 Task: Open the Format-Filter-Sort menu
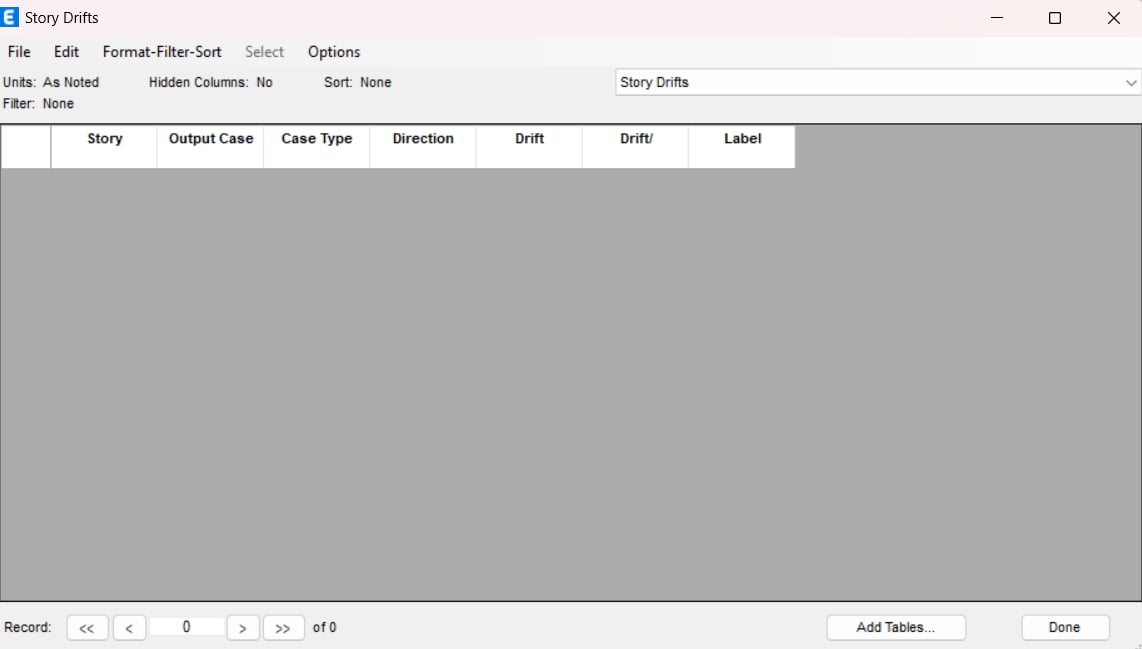click(162, 52)
